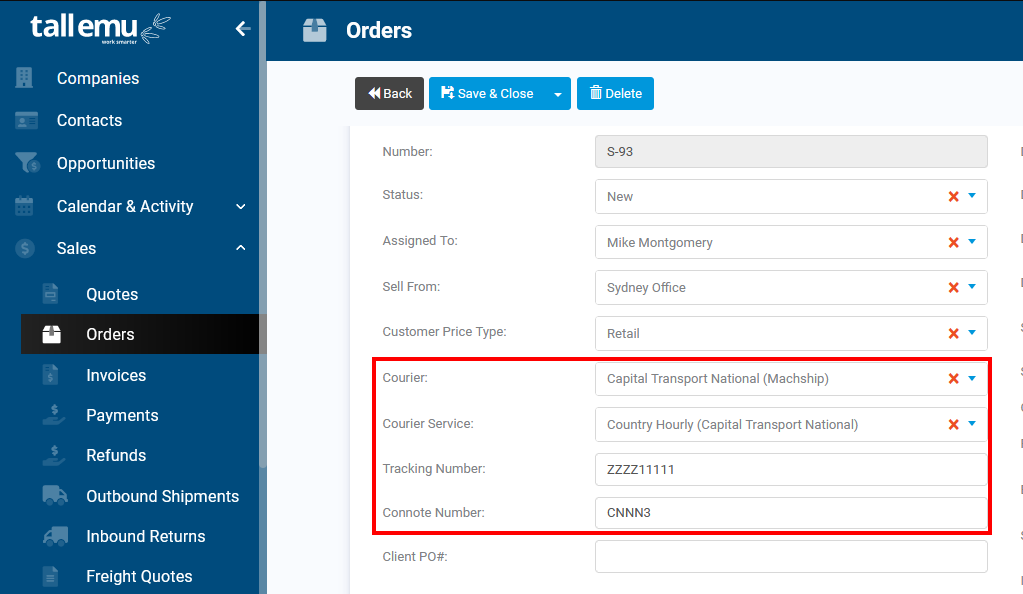This screenshot has width=1023, height=594.
Task: Click the Refunds hand icon
Action: click(53, 455)
